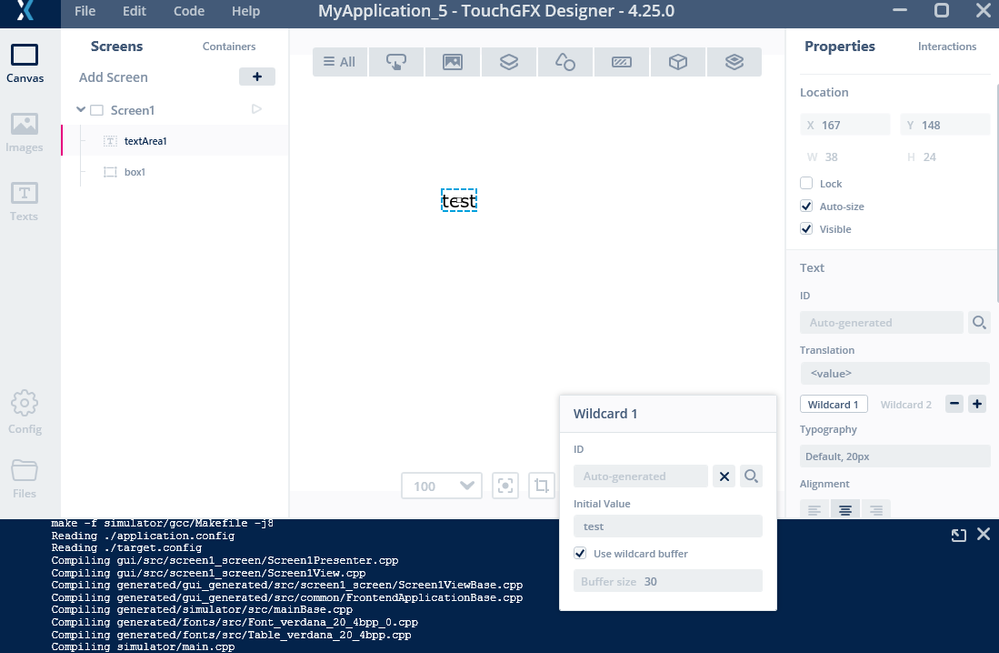Open the 3D box widget category
999x653 pixels.
678,62
